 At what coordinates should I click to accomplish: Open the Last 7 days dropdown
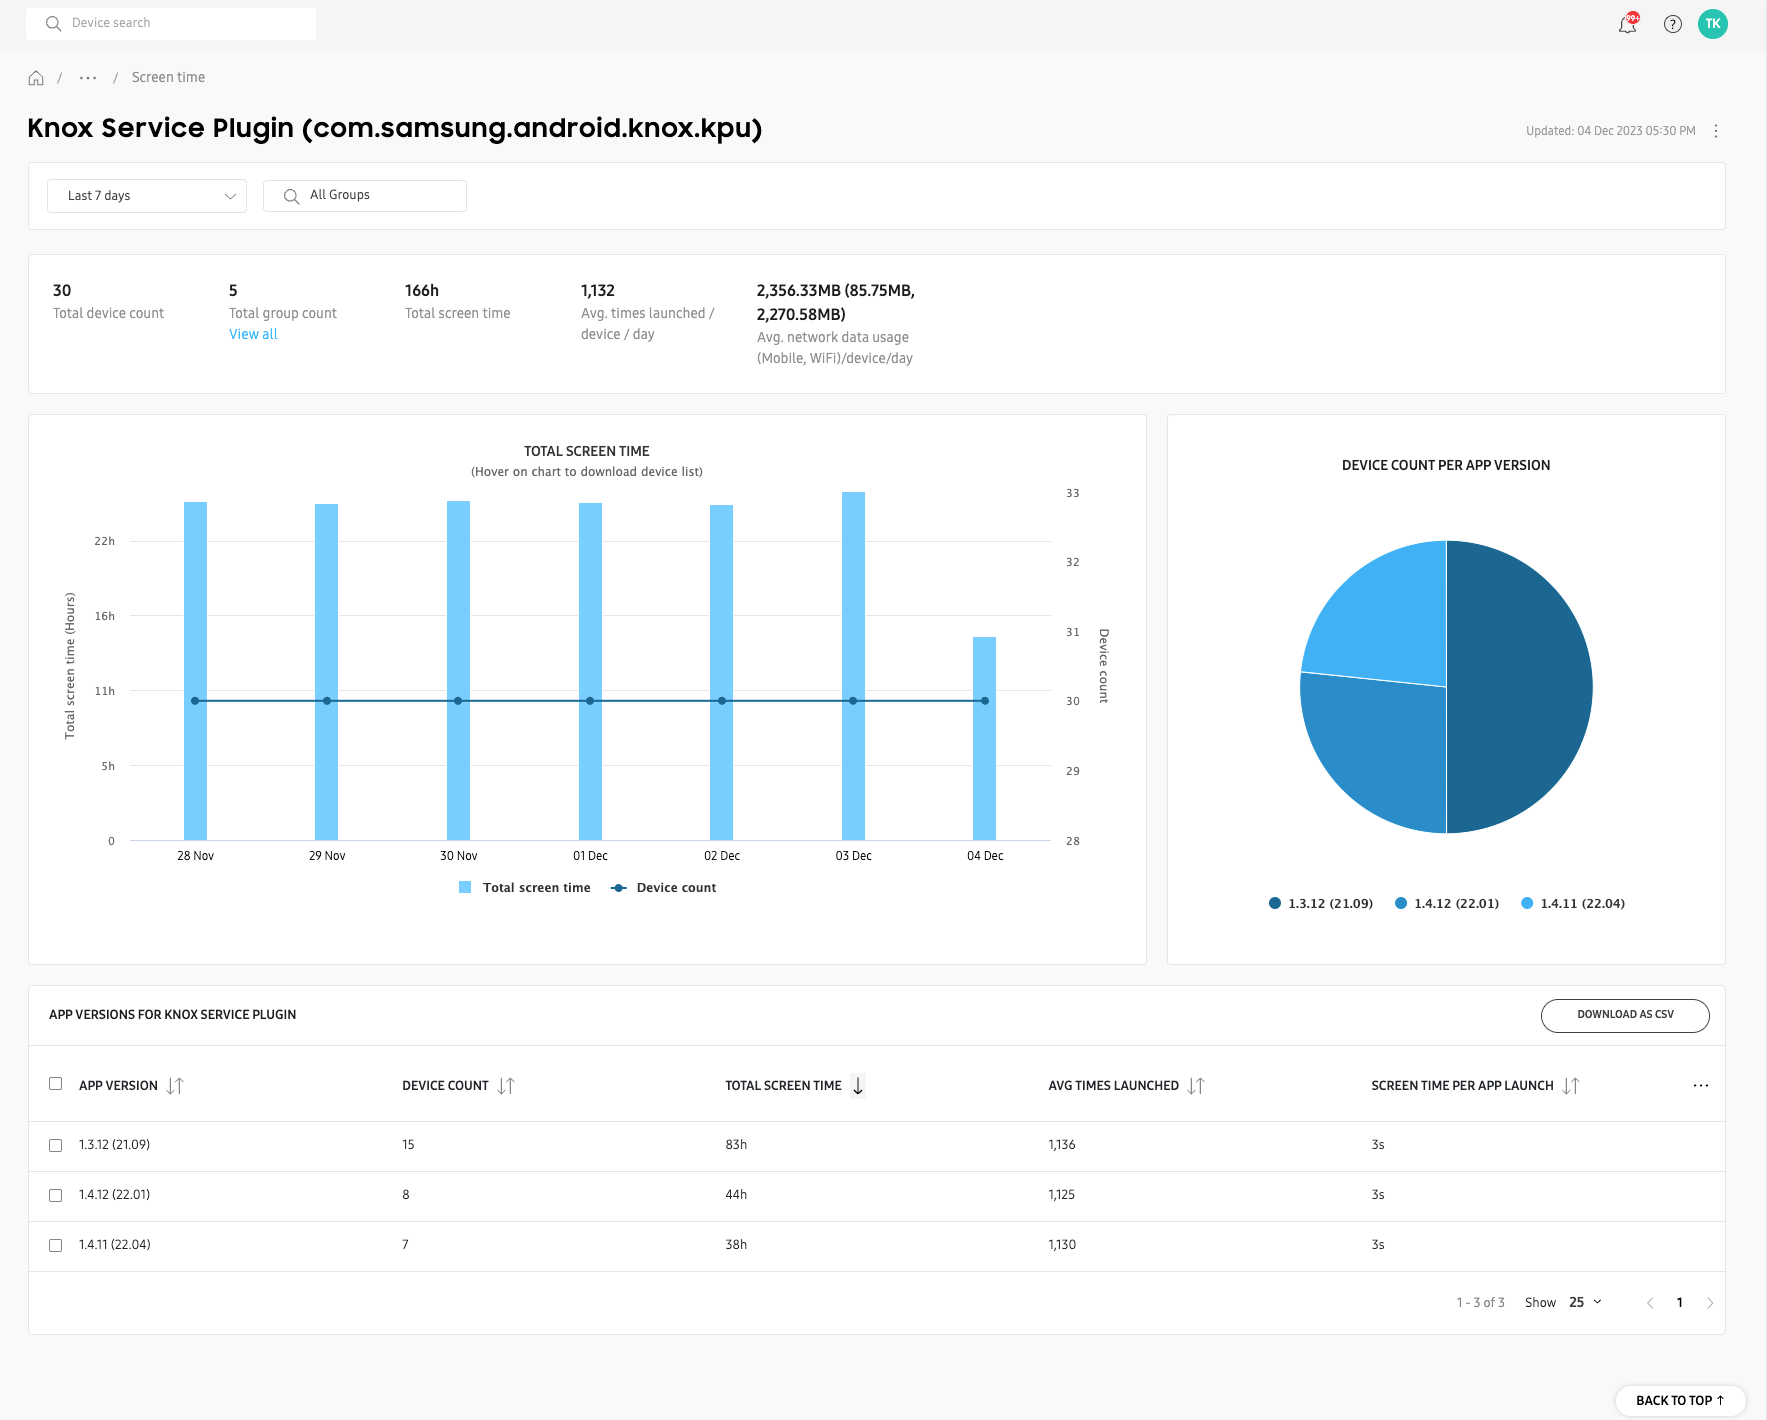tap(147, 196)
